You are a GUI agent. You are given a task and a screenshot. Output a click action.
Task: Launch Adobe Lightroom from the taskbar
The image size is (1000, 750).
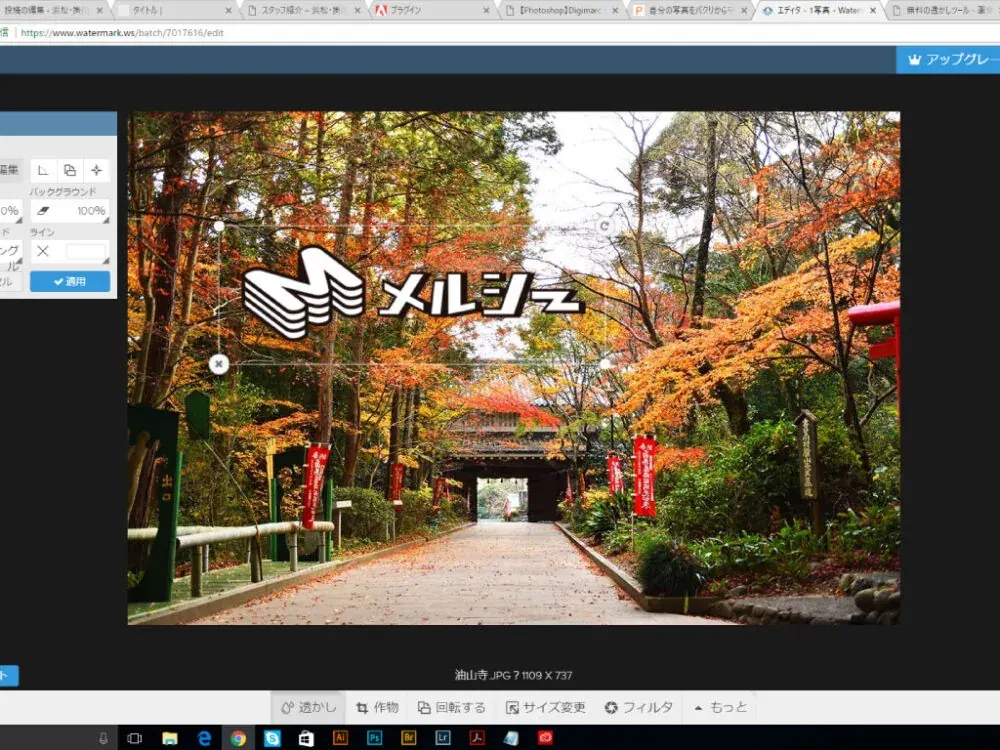pyautogui.click(x=443, y=738)
